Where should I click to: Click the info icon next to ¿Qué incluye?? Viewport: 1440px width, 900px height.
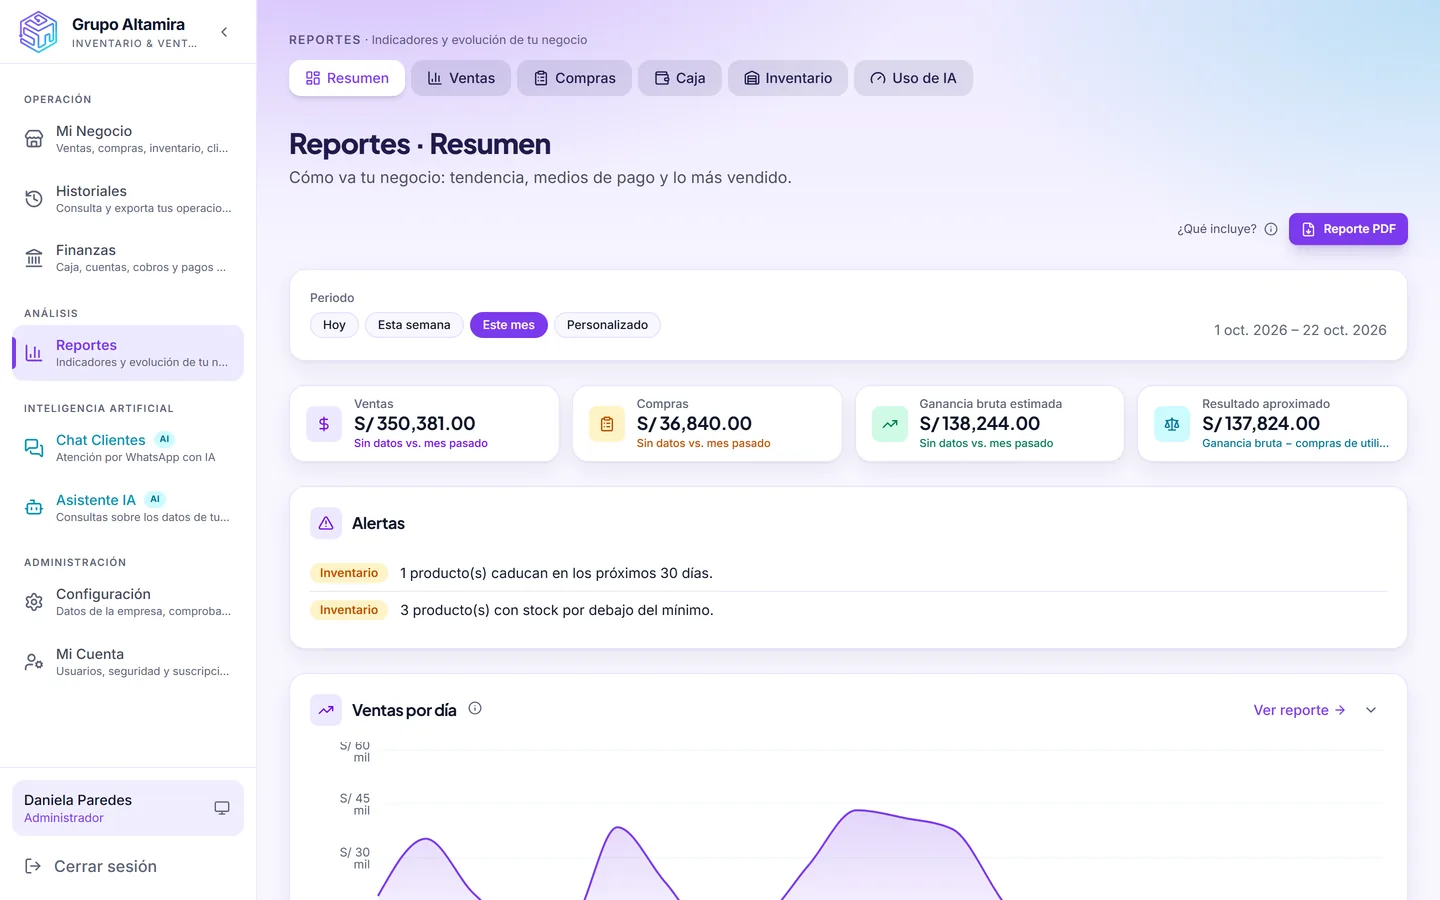click(x=1271, y=229)
